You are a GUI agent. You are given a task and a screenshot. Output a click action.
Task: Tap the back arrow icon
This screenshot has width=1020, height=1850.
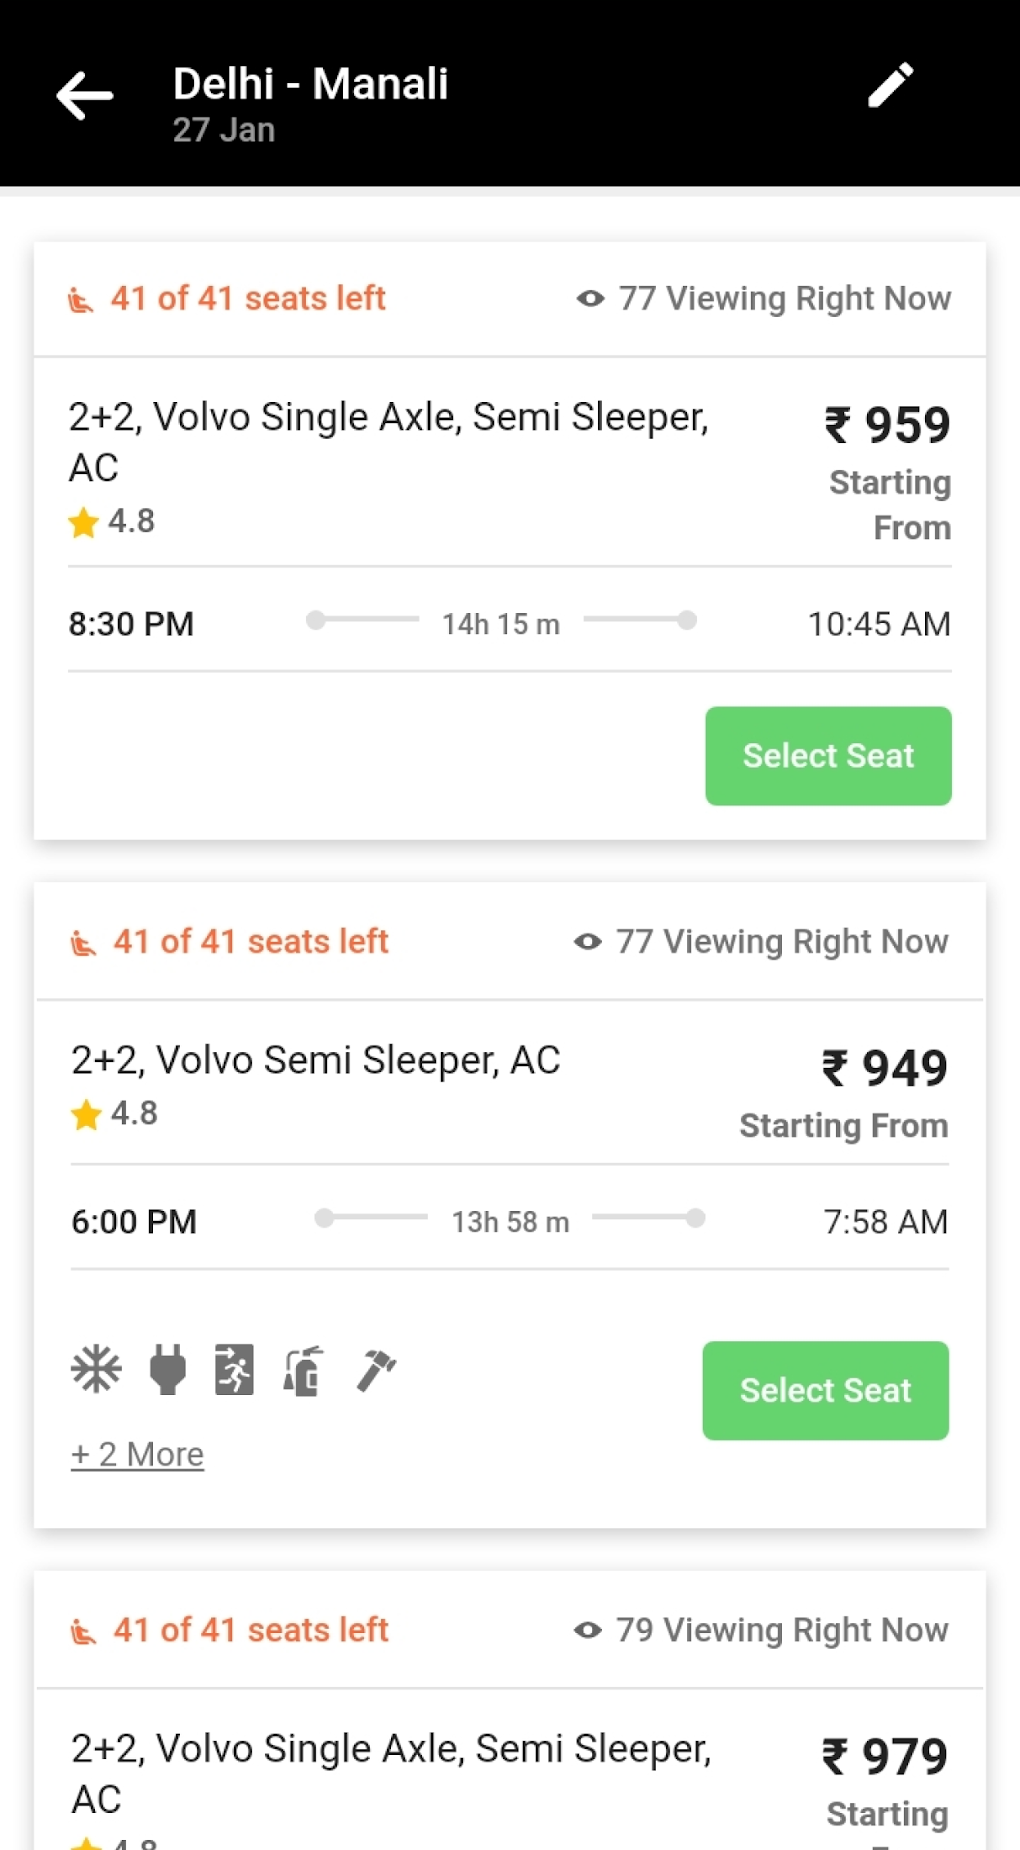(85, 96)
